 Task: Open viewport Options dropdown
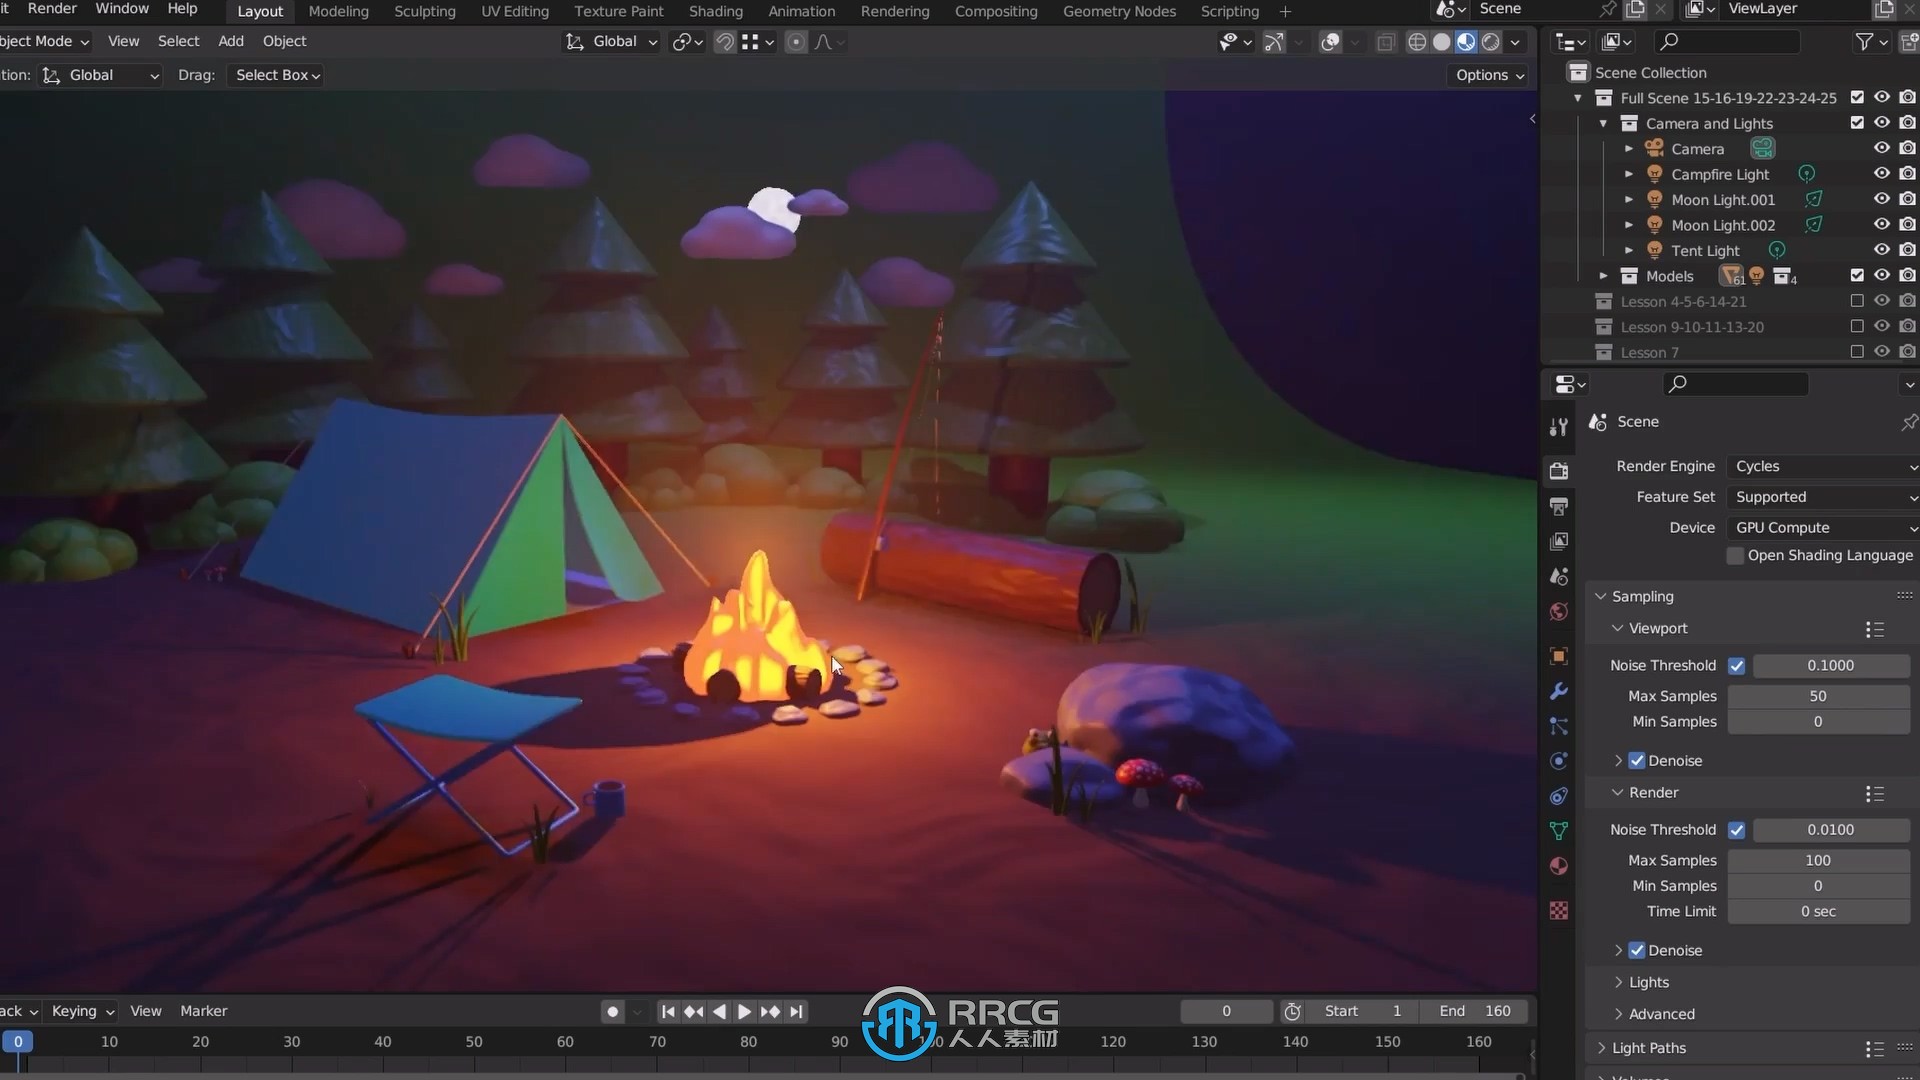pyautogui.click(x=1489, y=75)
